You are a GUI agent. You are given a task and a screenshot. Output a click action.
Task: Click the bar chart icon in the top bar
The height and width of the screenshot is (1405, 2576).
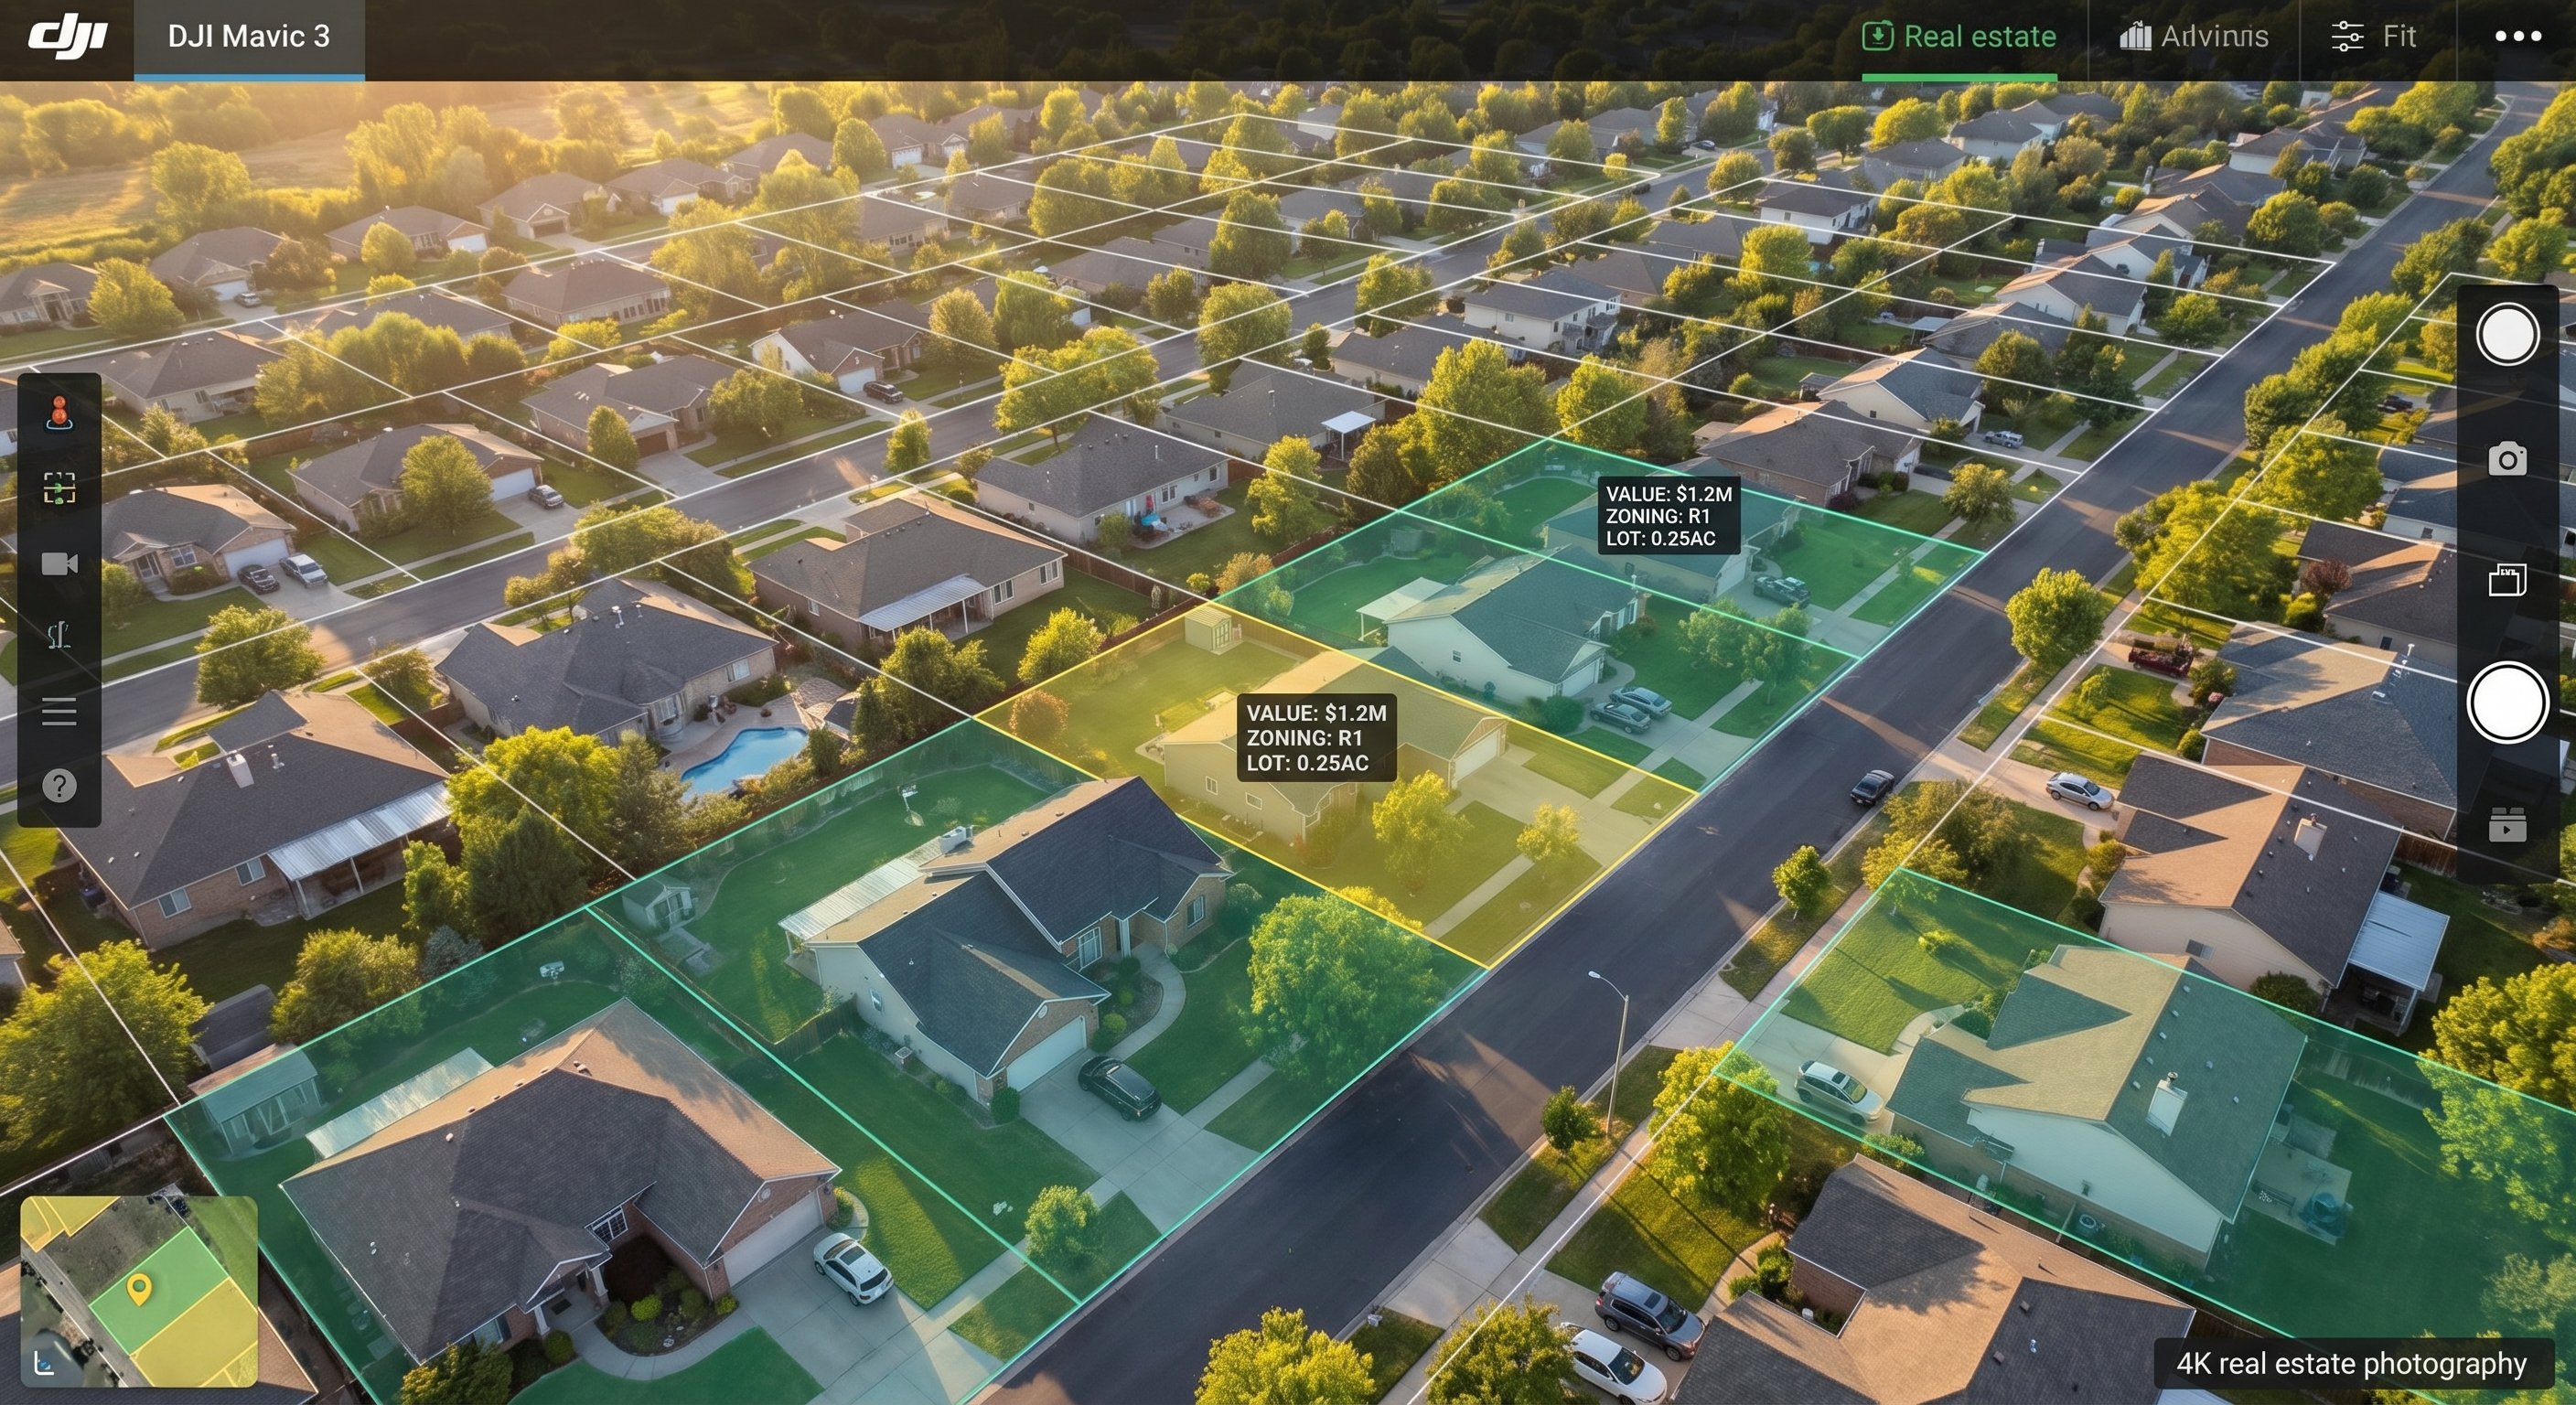(x=2135, y=37)
